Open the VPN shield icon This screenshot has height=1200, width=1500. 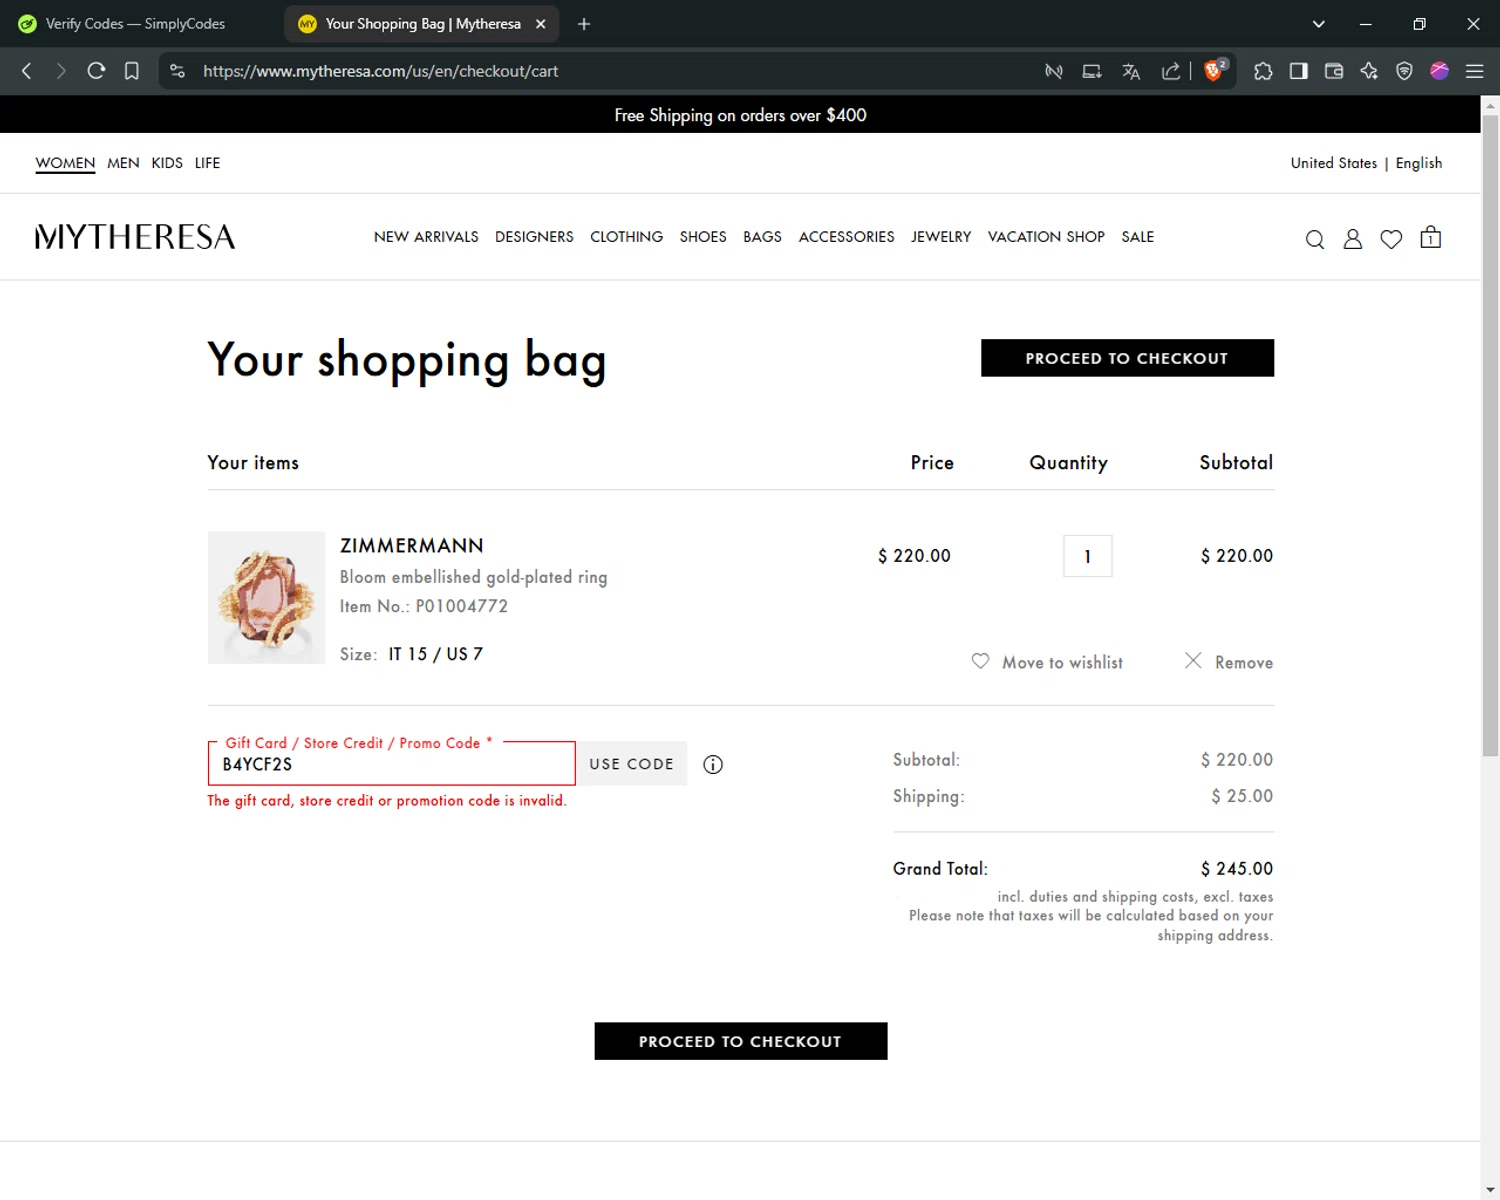[1404, 71]
